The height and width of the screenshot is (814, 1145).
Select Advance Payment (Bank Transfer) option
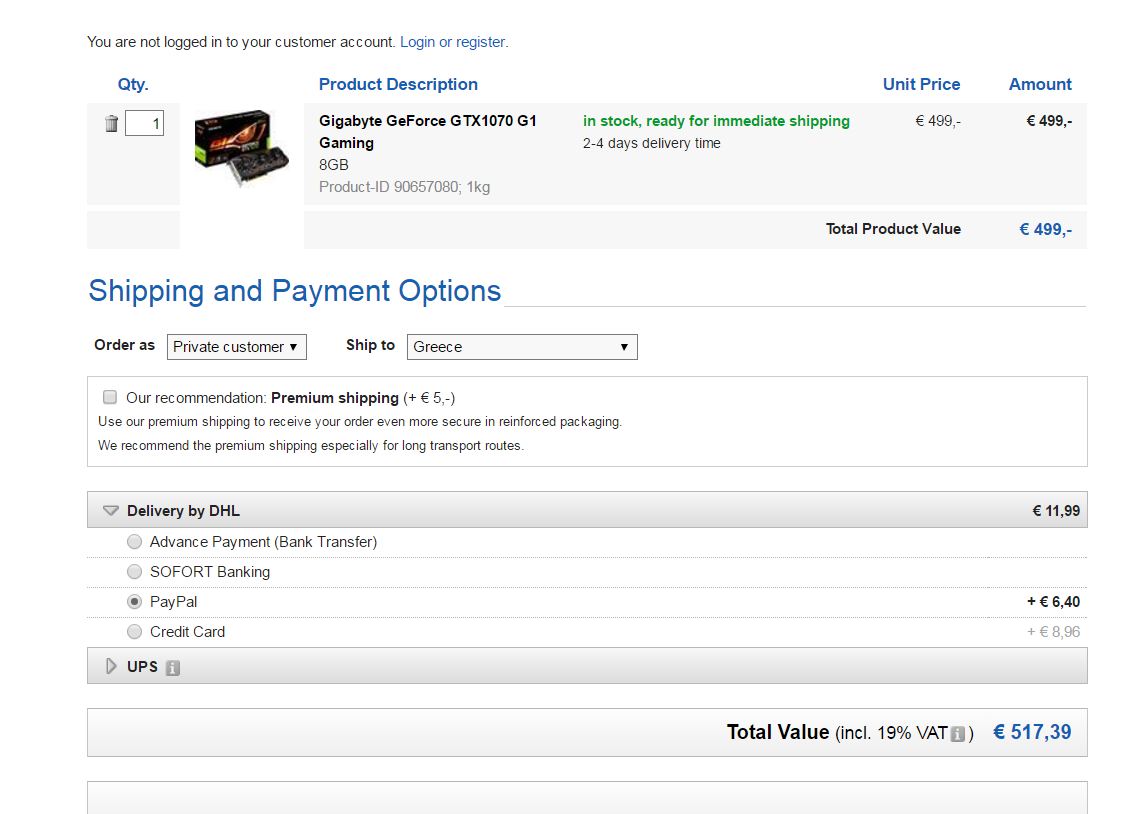134,542
